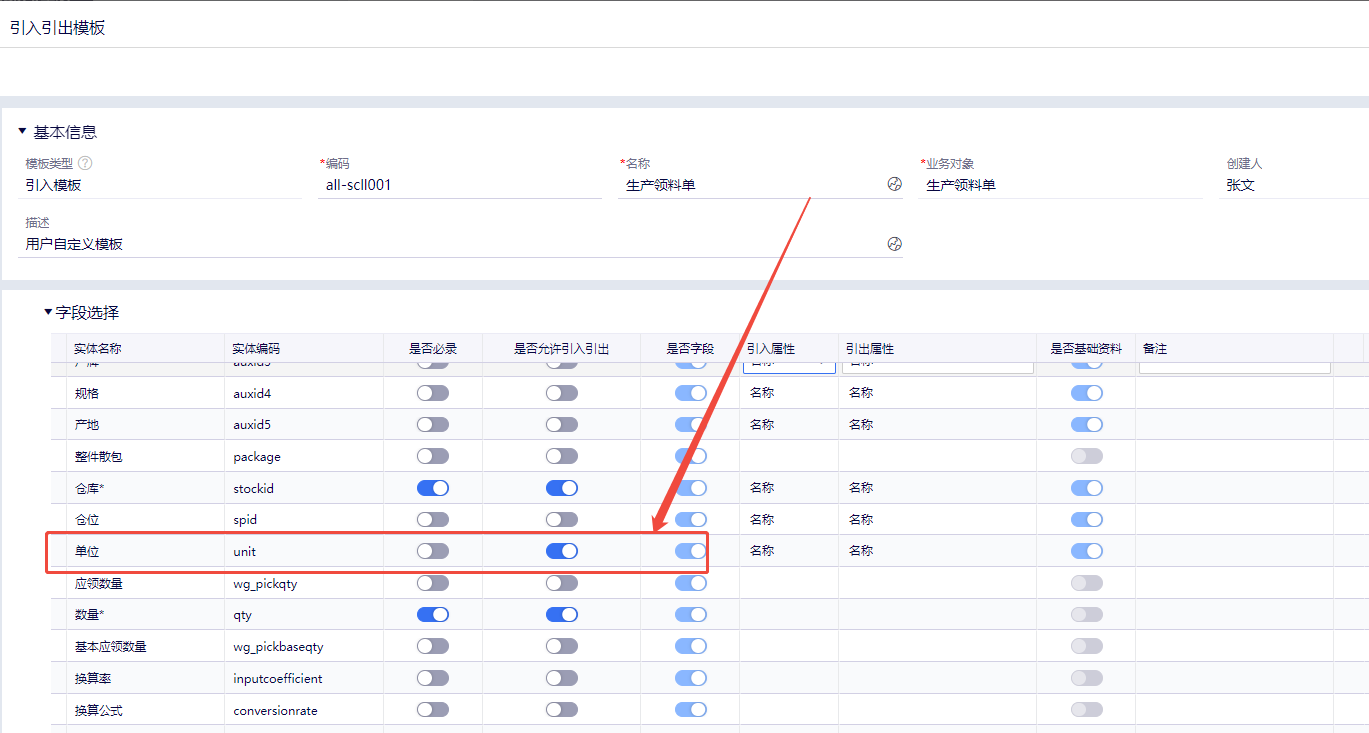Click the 引入属性 column header

pyautogui.click(x=789, y=349)
